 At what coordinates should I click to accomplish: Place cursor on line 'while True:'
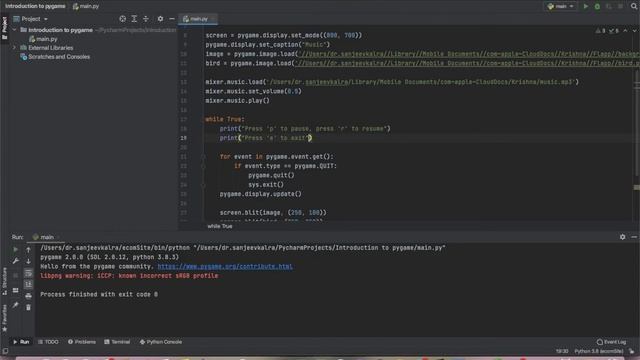(225, 119)
